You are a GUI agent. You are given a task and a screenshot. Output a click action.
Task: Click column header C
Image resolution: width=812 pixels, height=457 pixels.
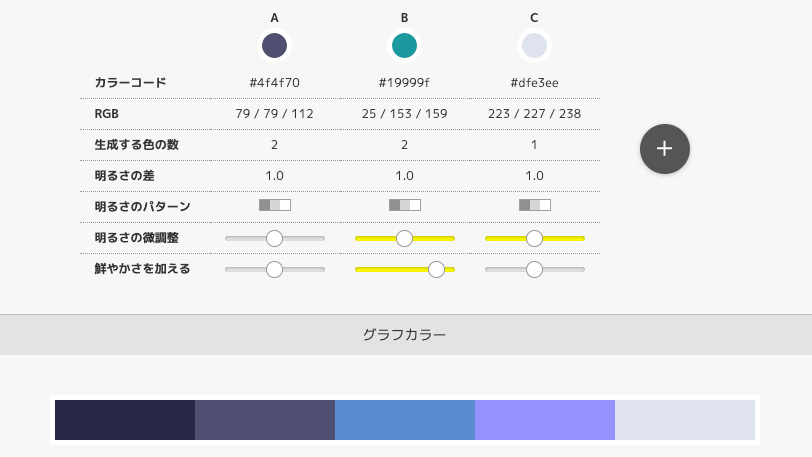534,18
